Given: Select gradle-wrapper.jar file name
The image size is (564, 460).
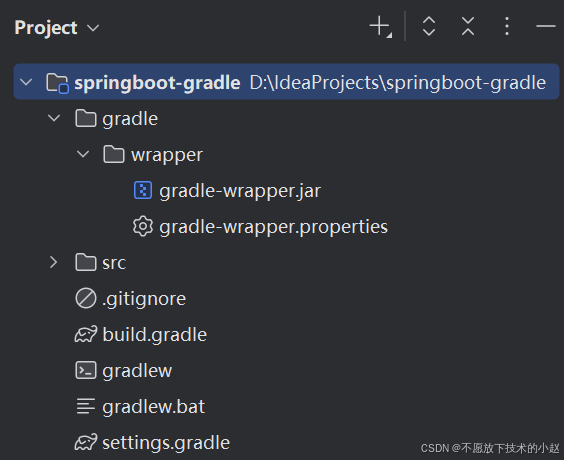Looking at the screenshot, I should [x=240, y=191].
